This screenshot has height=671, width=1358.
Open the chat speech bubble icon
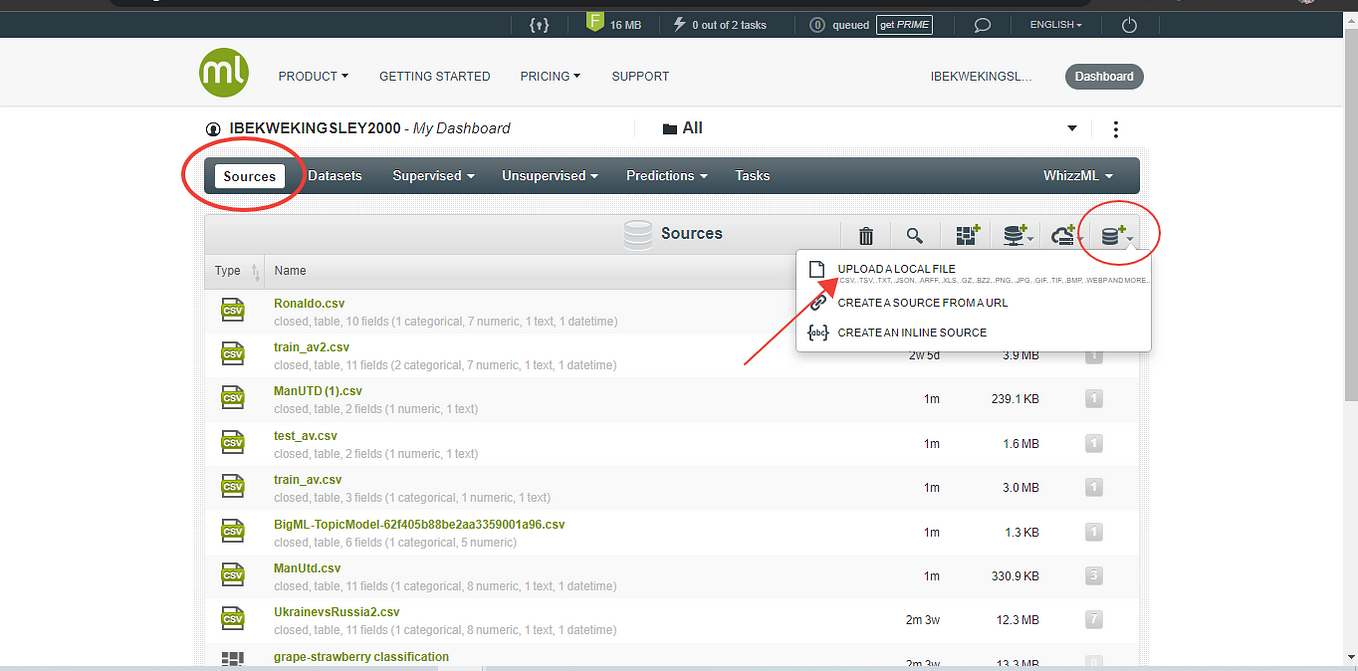click(982, 25)
